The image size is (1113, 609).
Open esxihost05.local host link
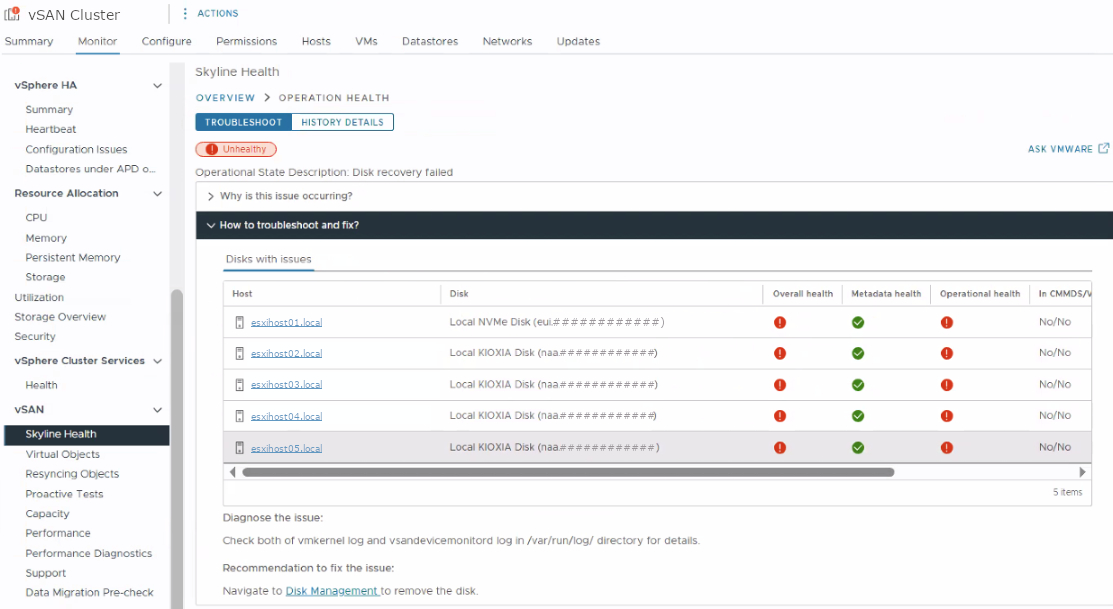click(287, 449)
